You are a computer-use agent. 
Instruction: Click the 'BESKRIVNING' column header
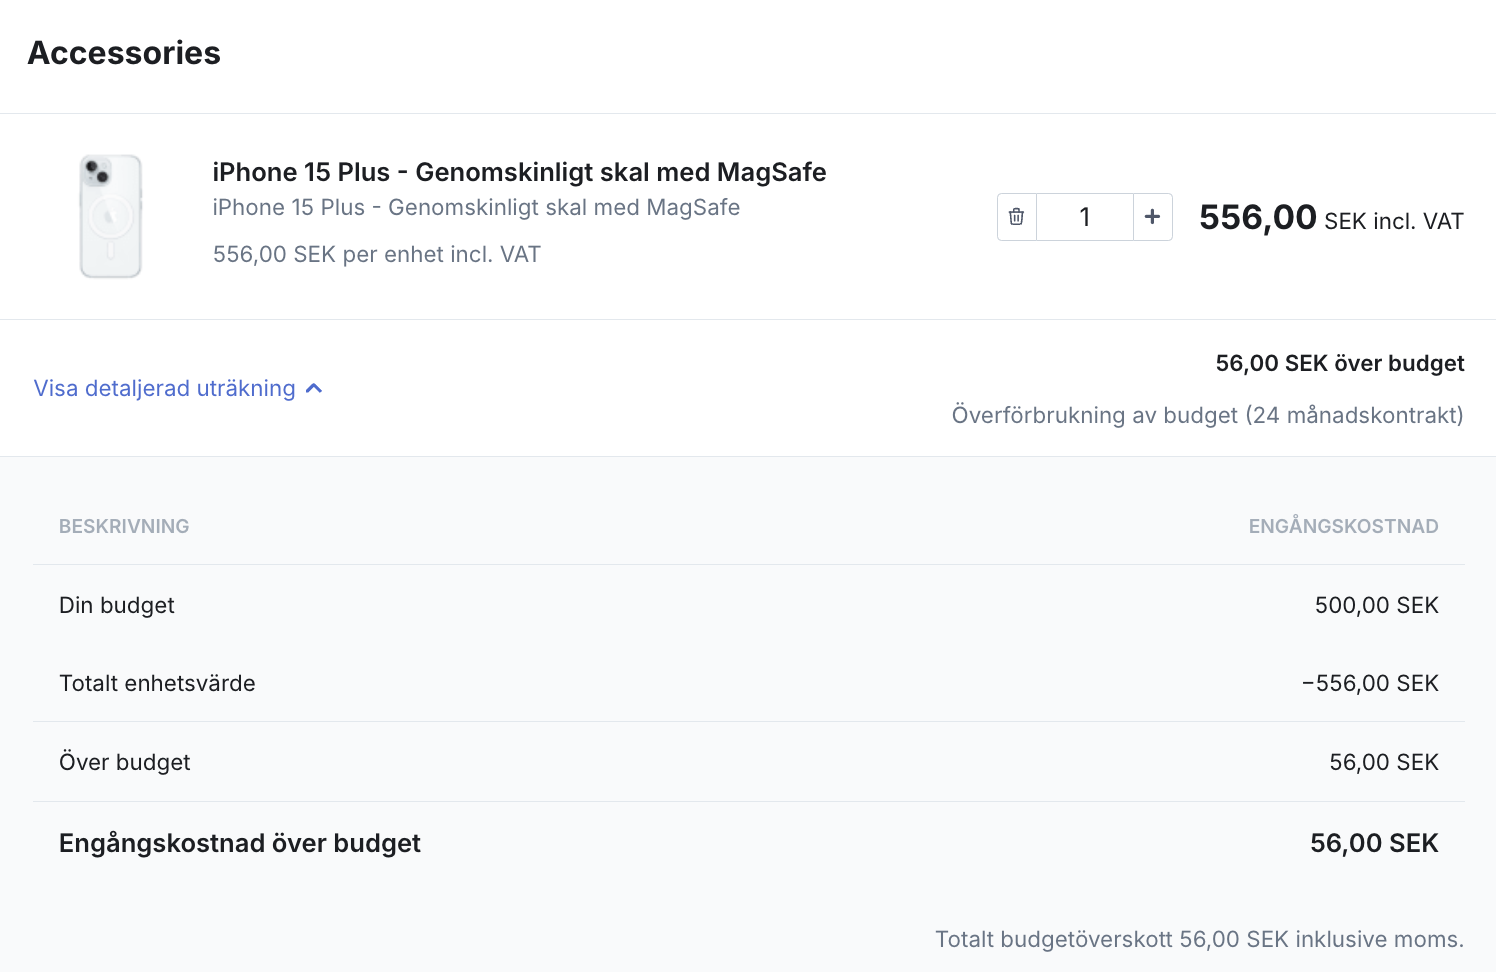pos(124,526)
